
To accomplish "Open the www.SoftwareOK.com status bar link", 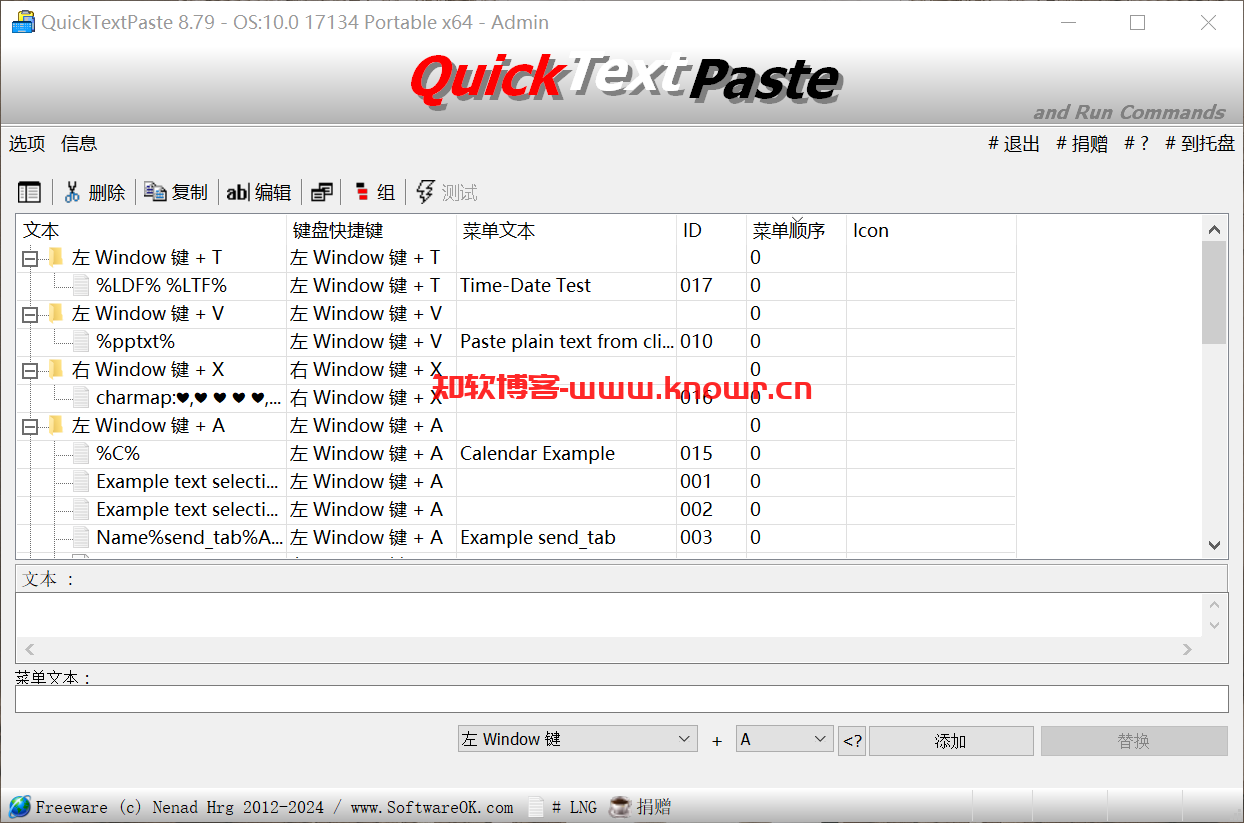I will click(x=431, y=807).
